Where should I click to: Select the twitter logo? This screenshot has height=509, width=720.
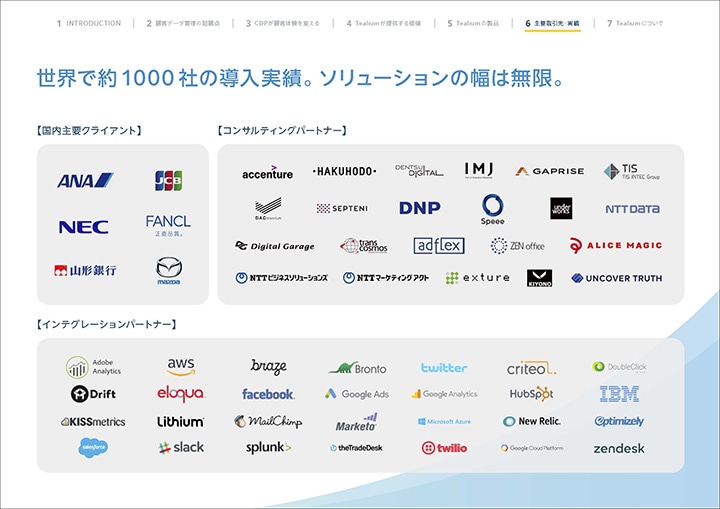444,368
